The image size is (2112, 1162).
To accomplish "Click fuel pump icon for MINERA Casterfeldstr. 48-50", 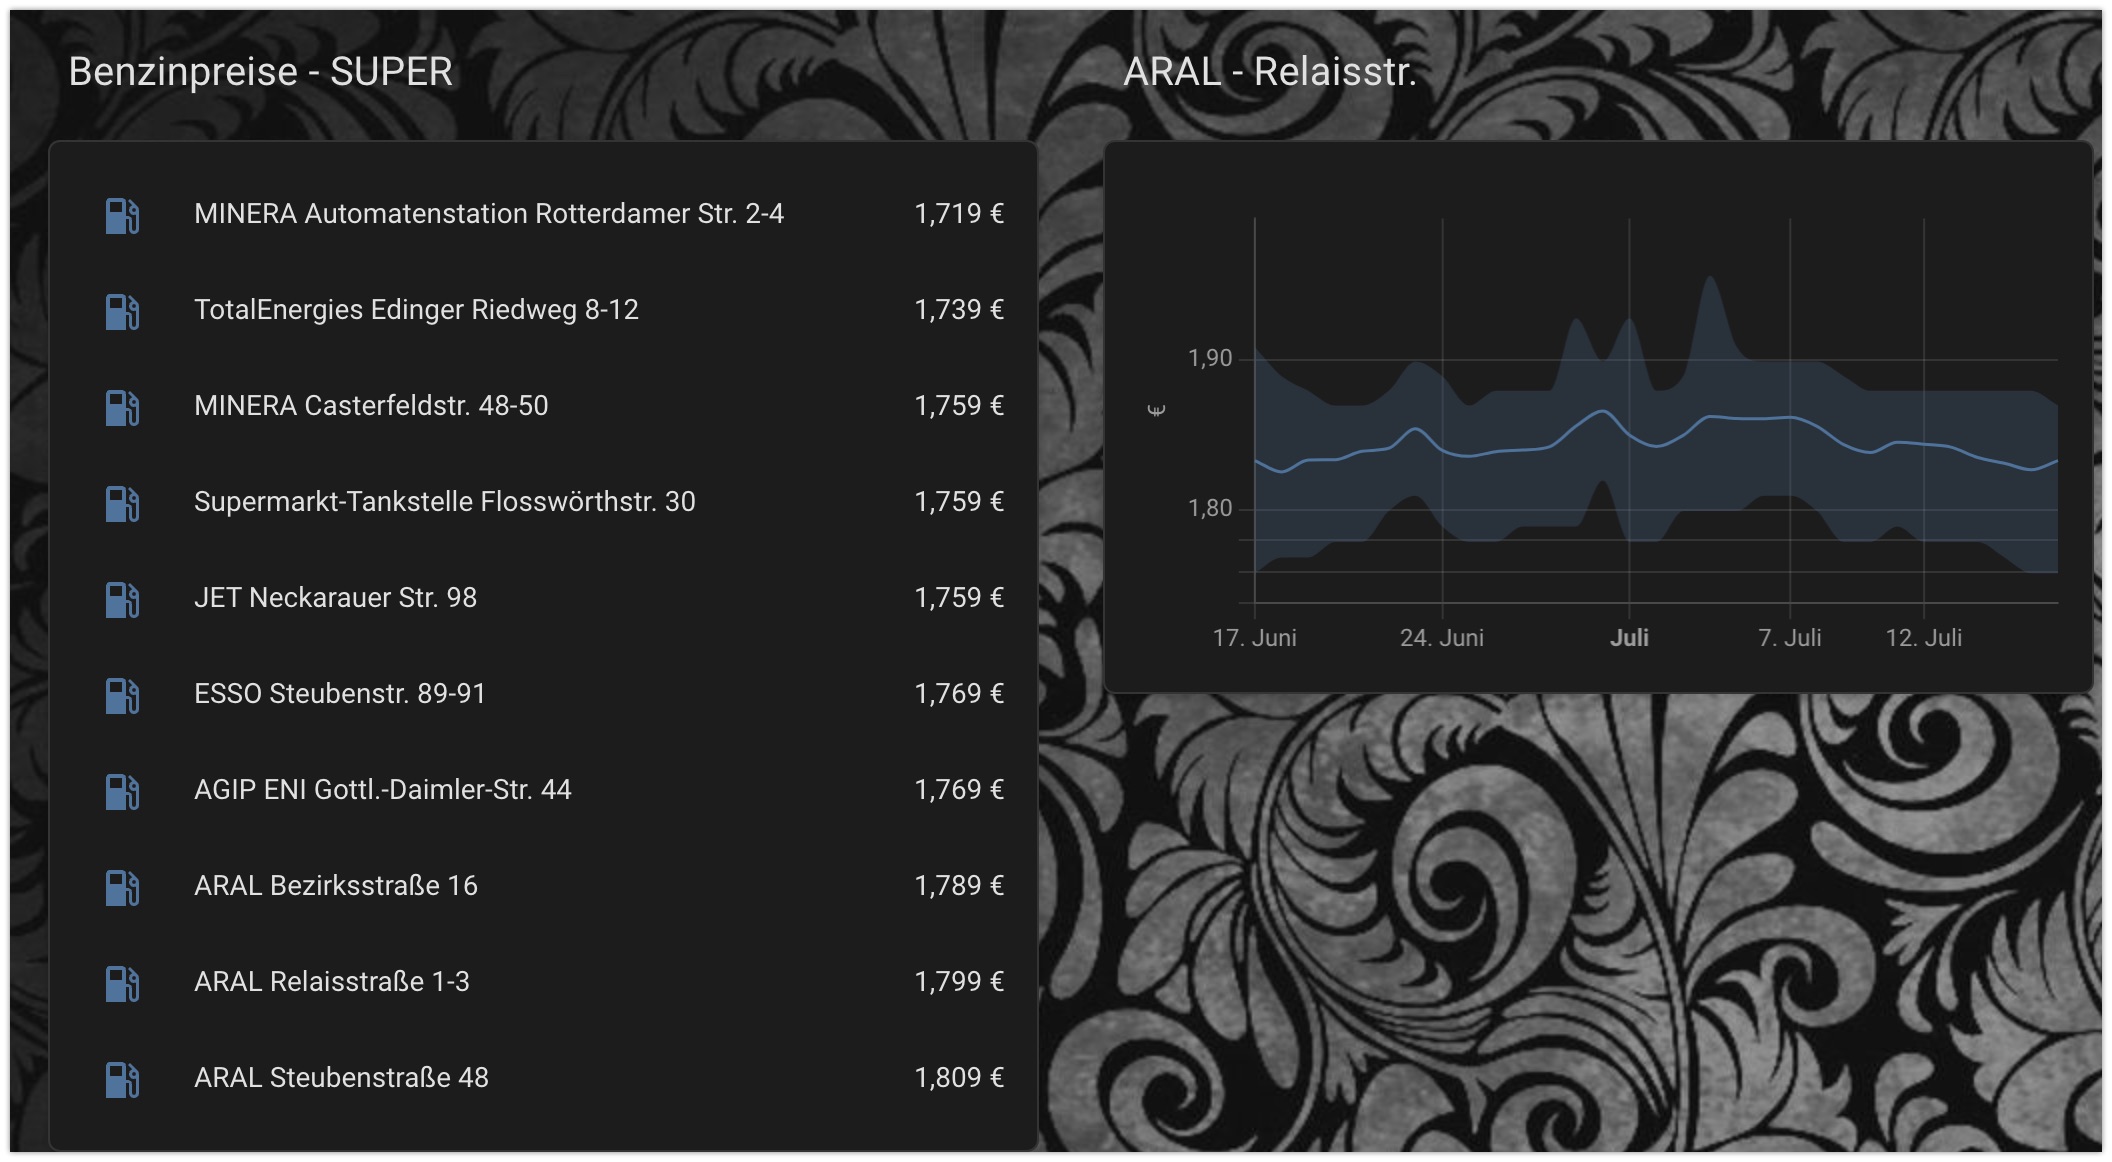I will 122,407.
